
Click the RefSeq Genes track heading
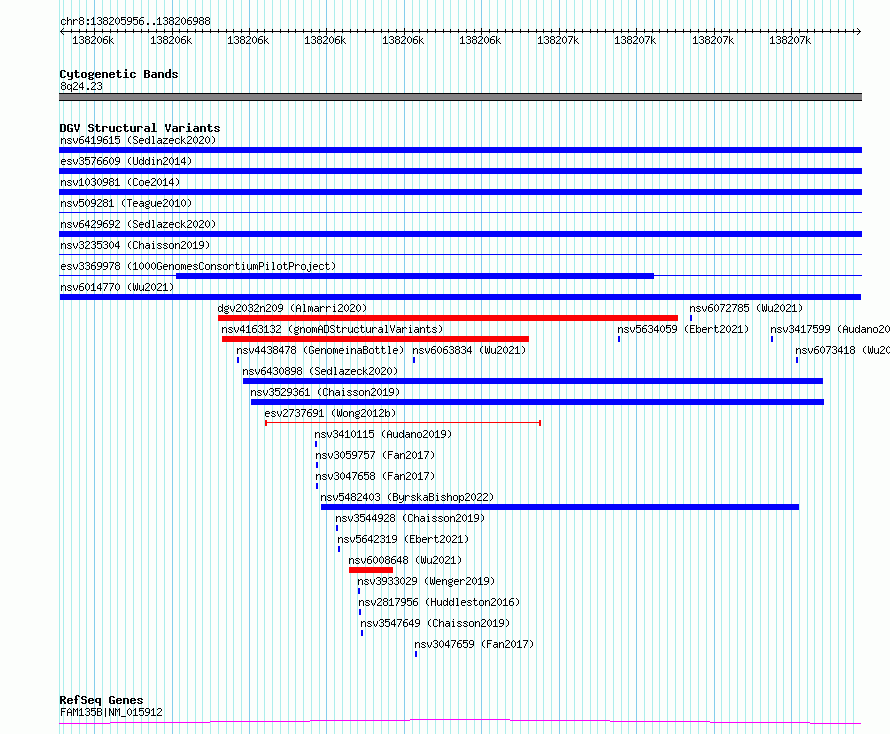tap(101, 701)
